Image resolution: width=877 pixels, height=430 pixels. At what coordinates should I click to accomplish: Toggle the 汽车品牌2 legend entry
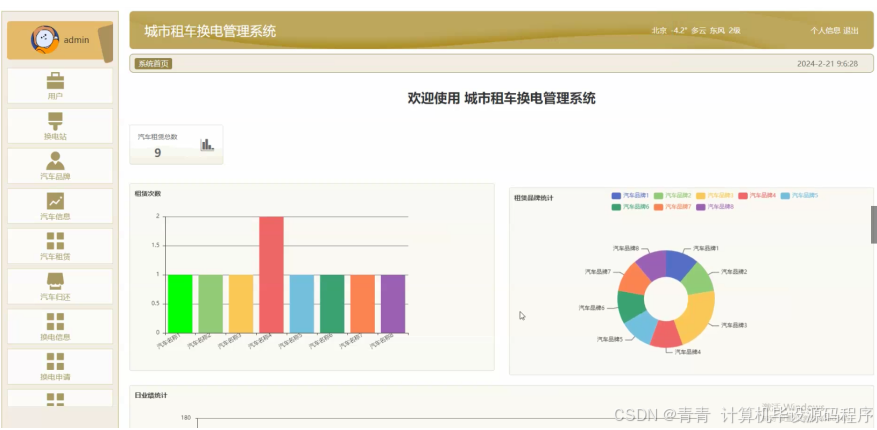coord(672,196)
